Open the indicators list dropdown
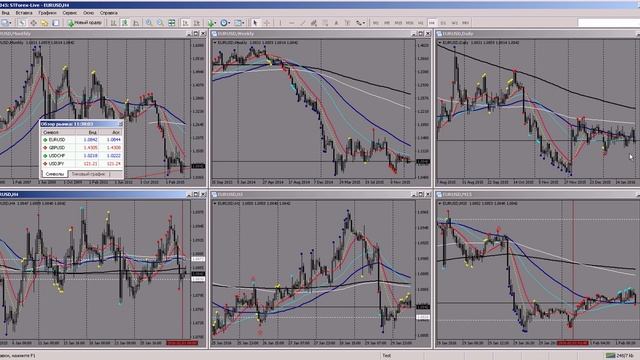Viewport: 640px width, 360px height. pos(212,23)
